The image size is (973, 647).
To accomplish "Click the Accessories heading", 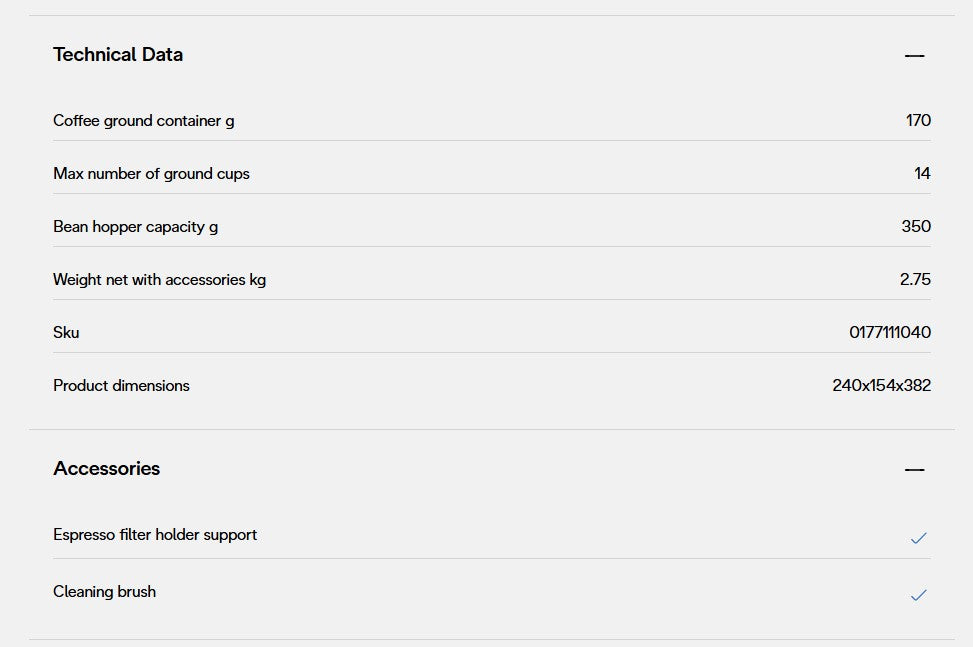I will point(107,469).
